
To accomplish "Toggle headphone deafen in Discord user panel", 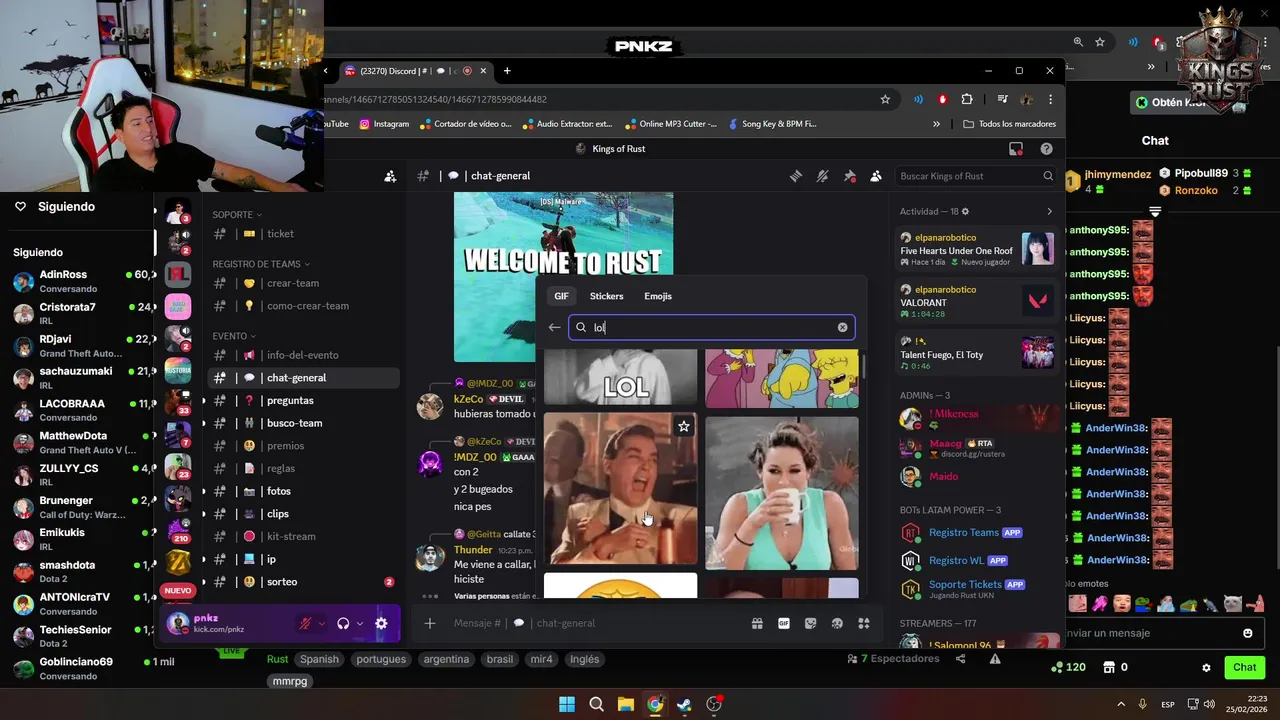I will click(343, 623).
